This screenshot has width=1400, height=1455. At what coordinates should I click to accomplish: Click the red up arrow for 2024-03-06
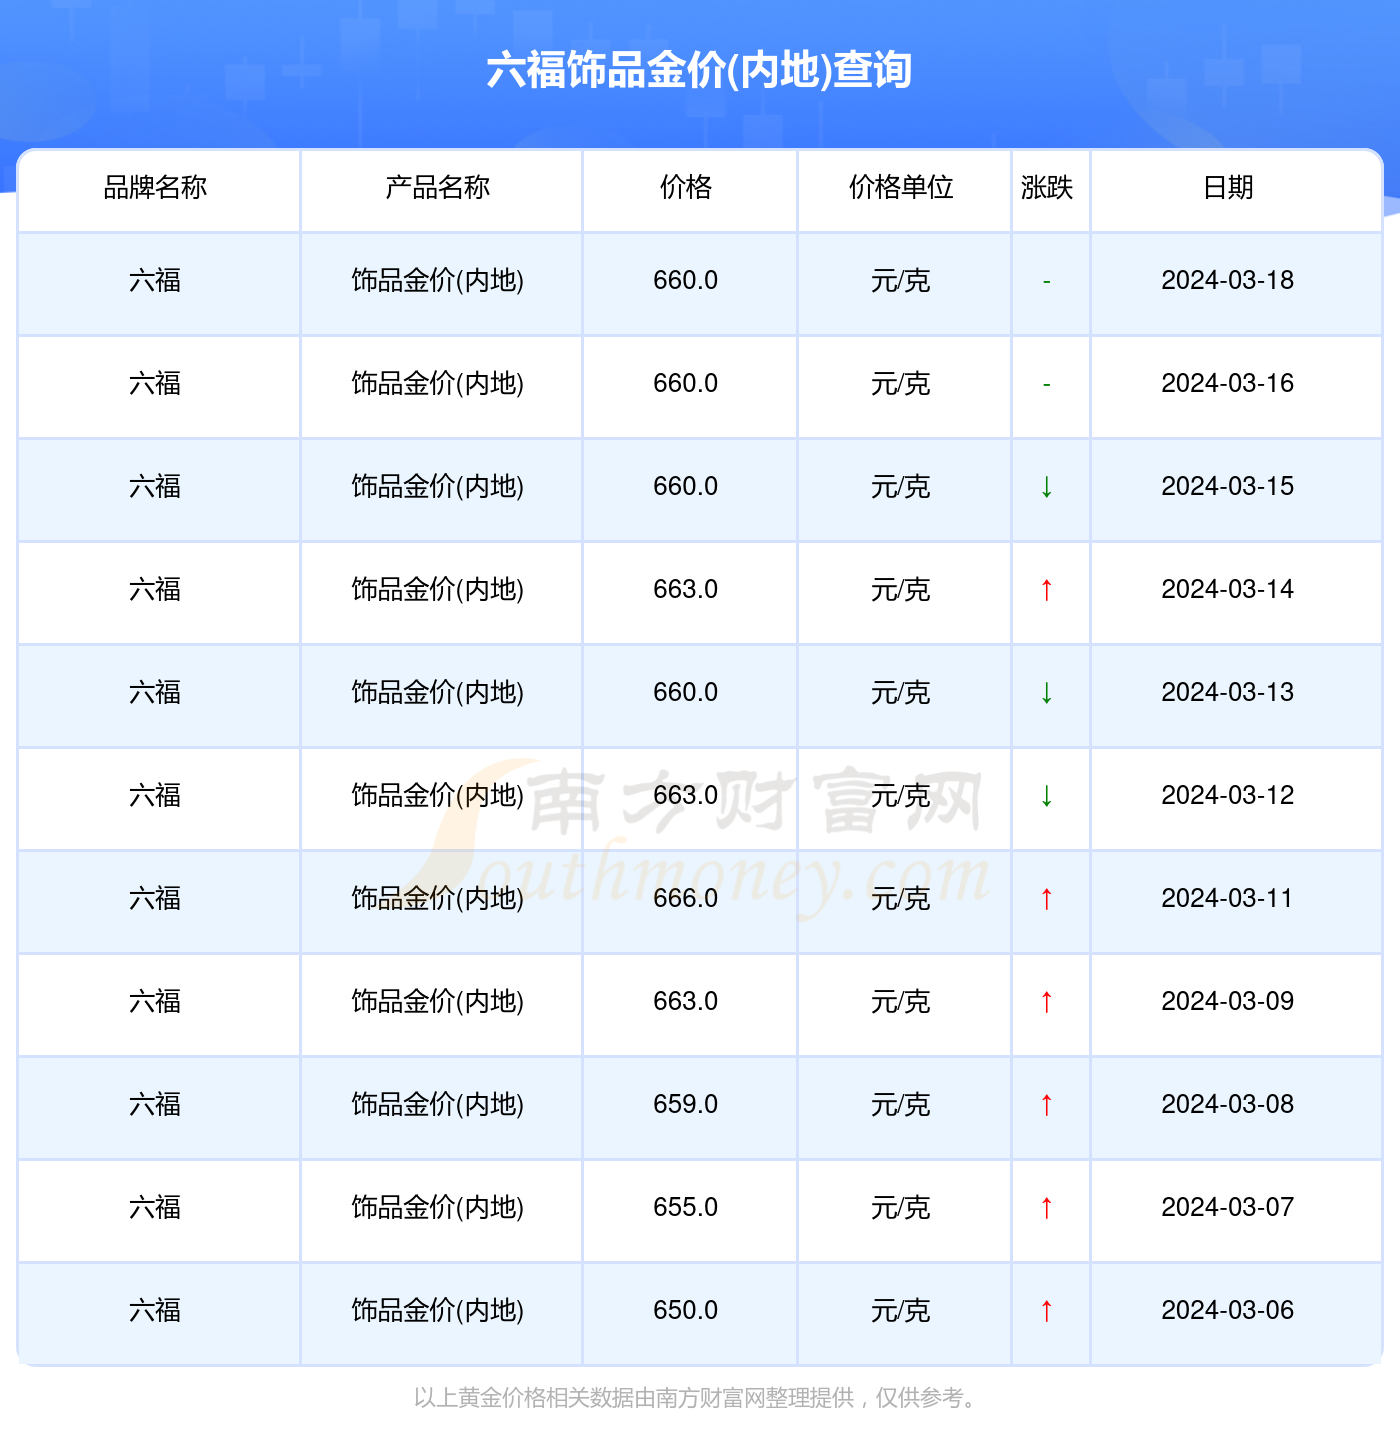click(1047, 1311)
